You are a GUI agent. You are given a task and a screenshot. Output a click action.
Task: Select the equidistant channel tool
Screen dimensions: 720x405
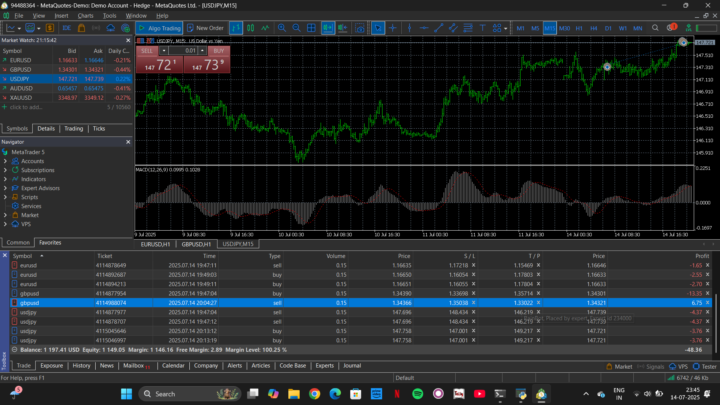453,28
